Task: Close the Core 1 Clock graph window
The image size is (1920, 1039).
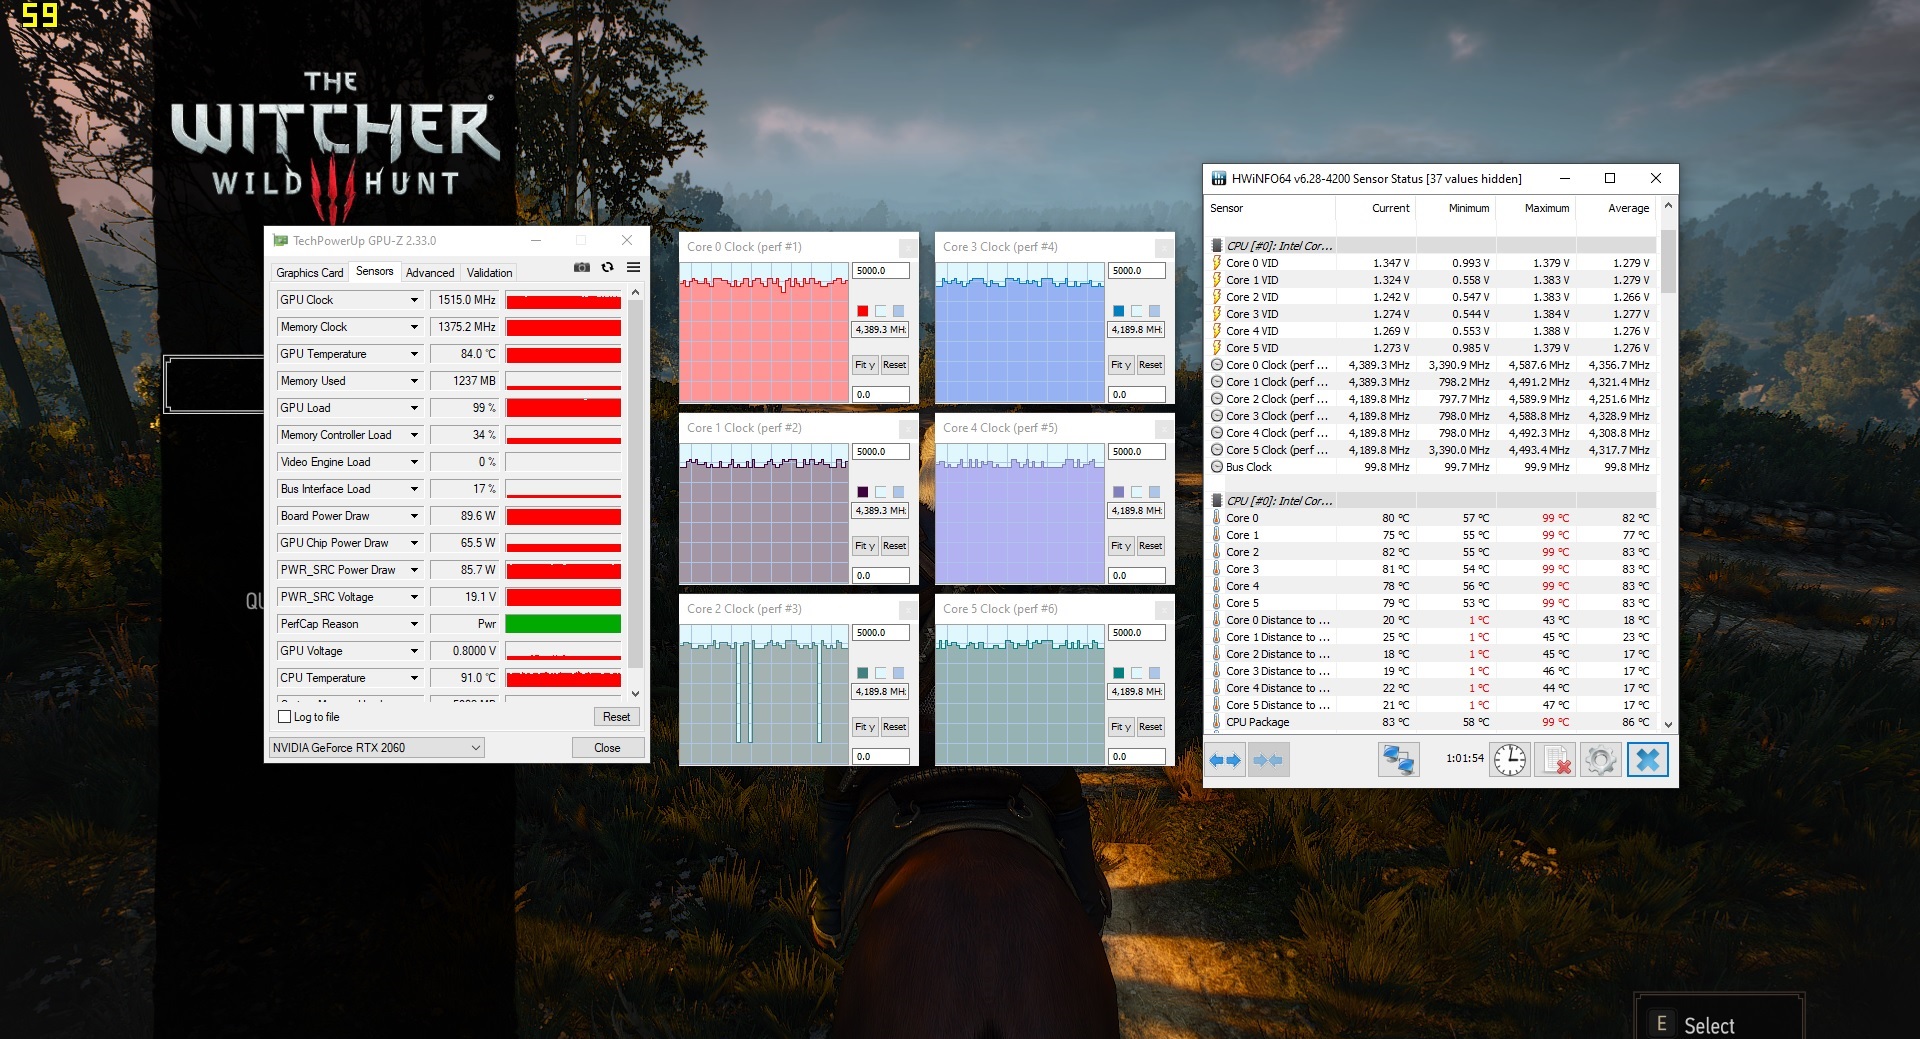Action: pyautogui.click(x=907, y=428)
